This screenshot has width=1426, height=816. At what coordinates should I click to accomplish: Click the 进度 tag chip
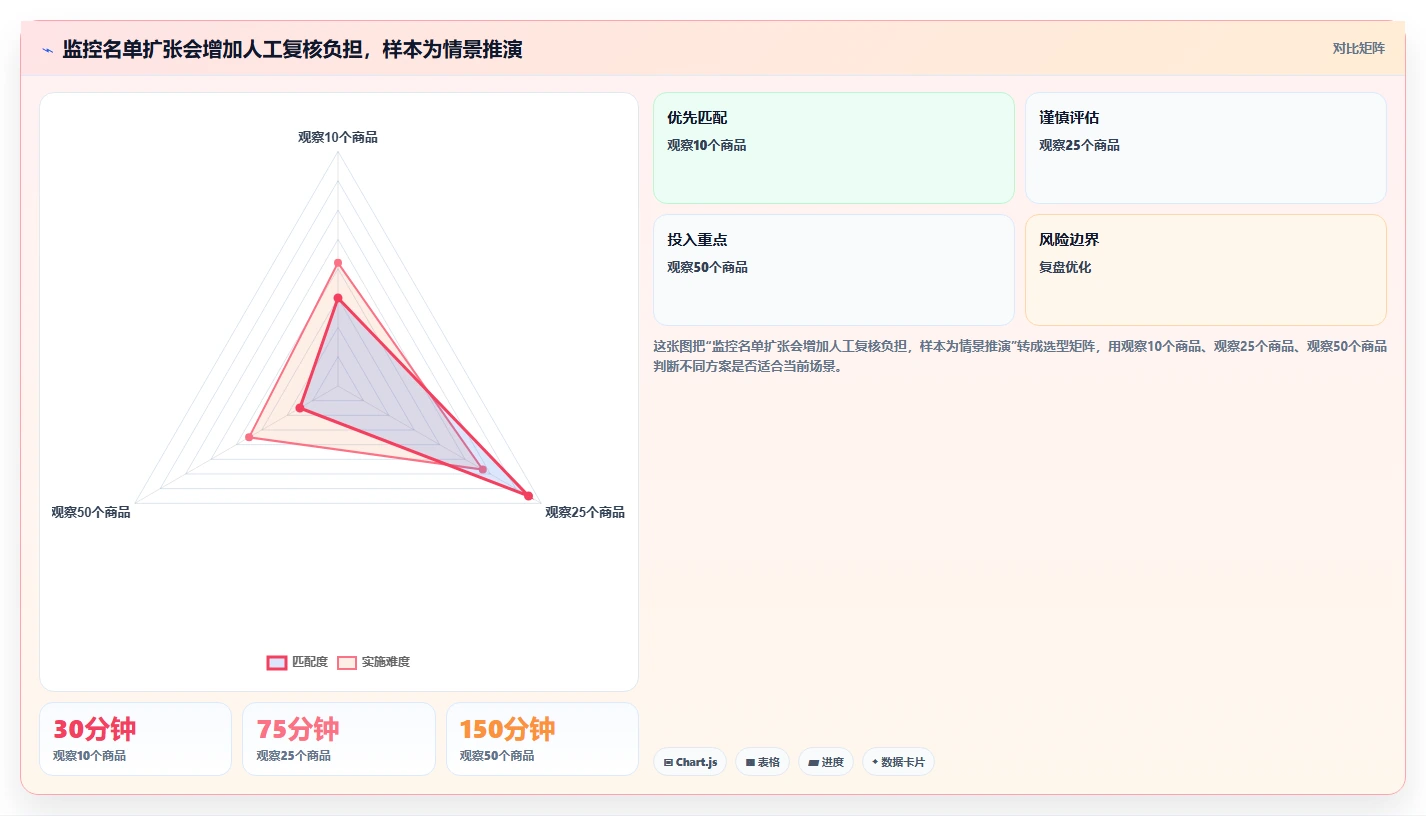coord(826,762)
